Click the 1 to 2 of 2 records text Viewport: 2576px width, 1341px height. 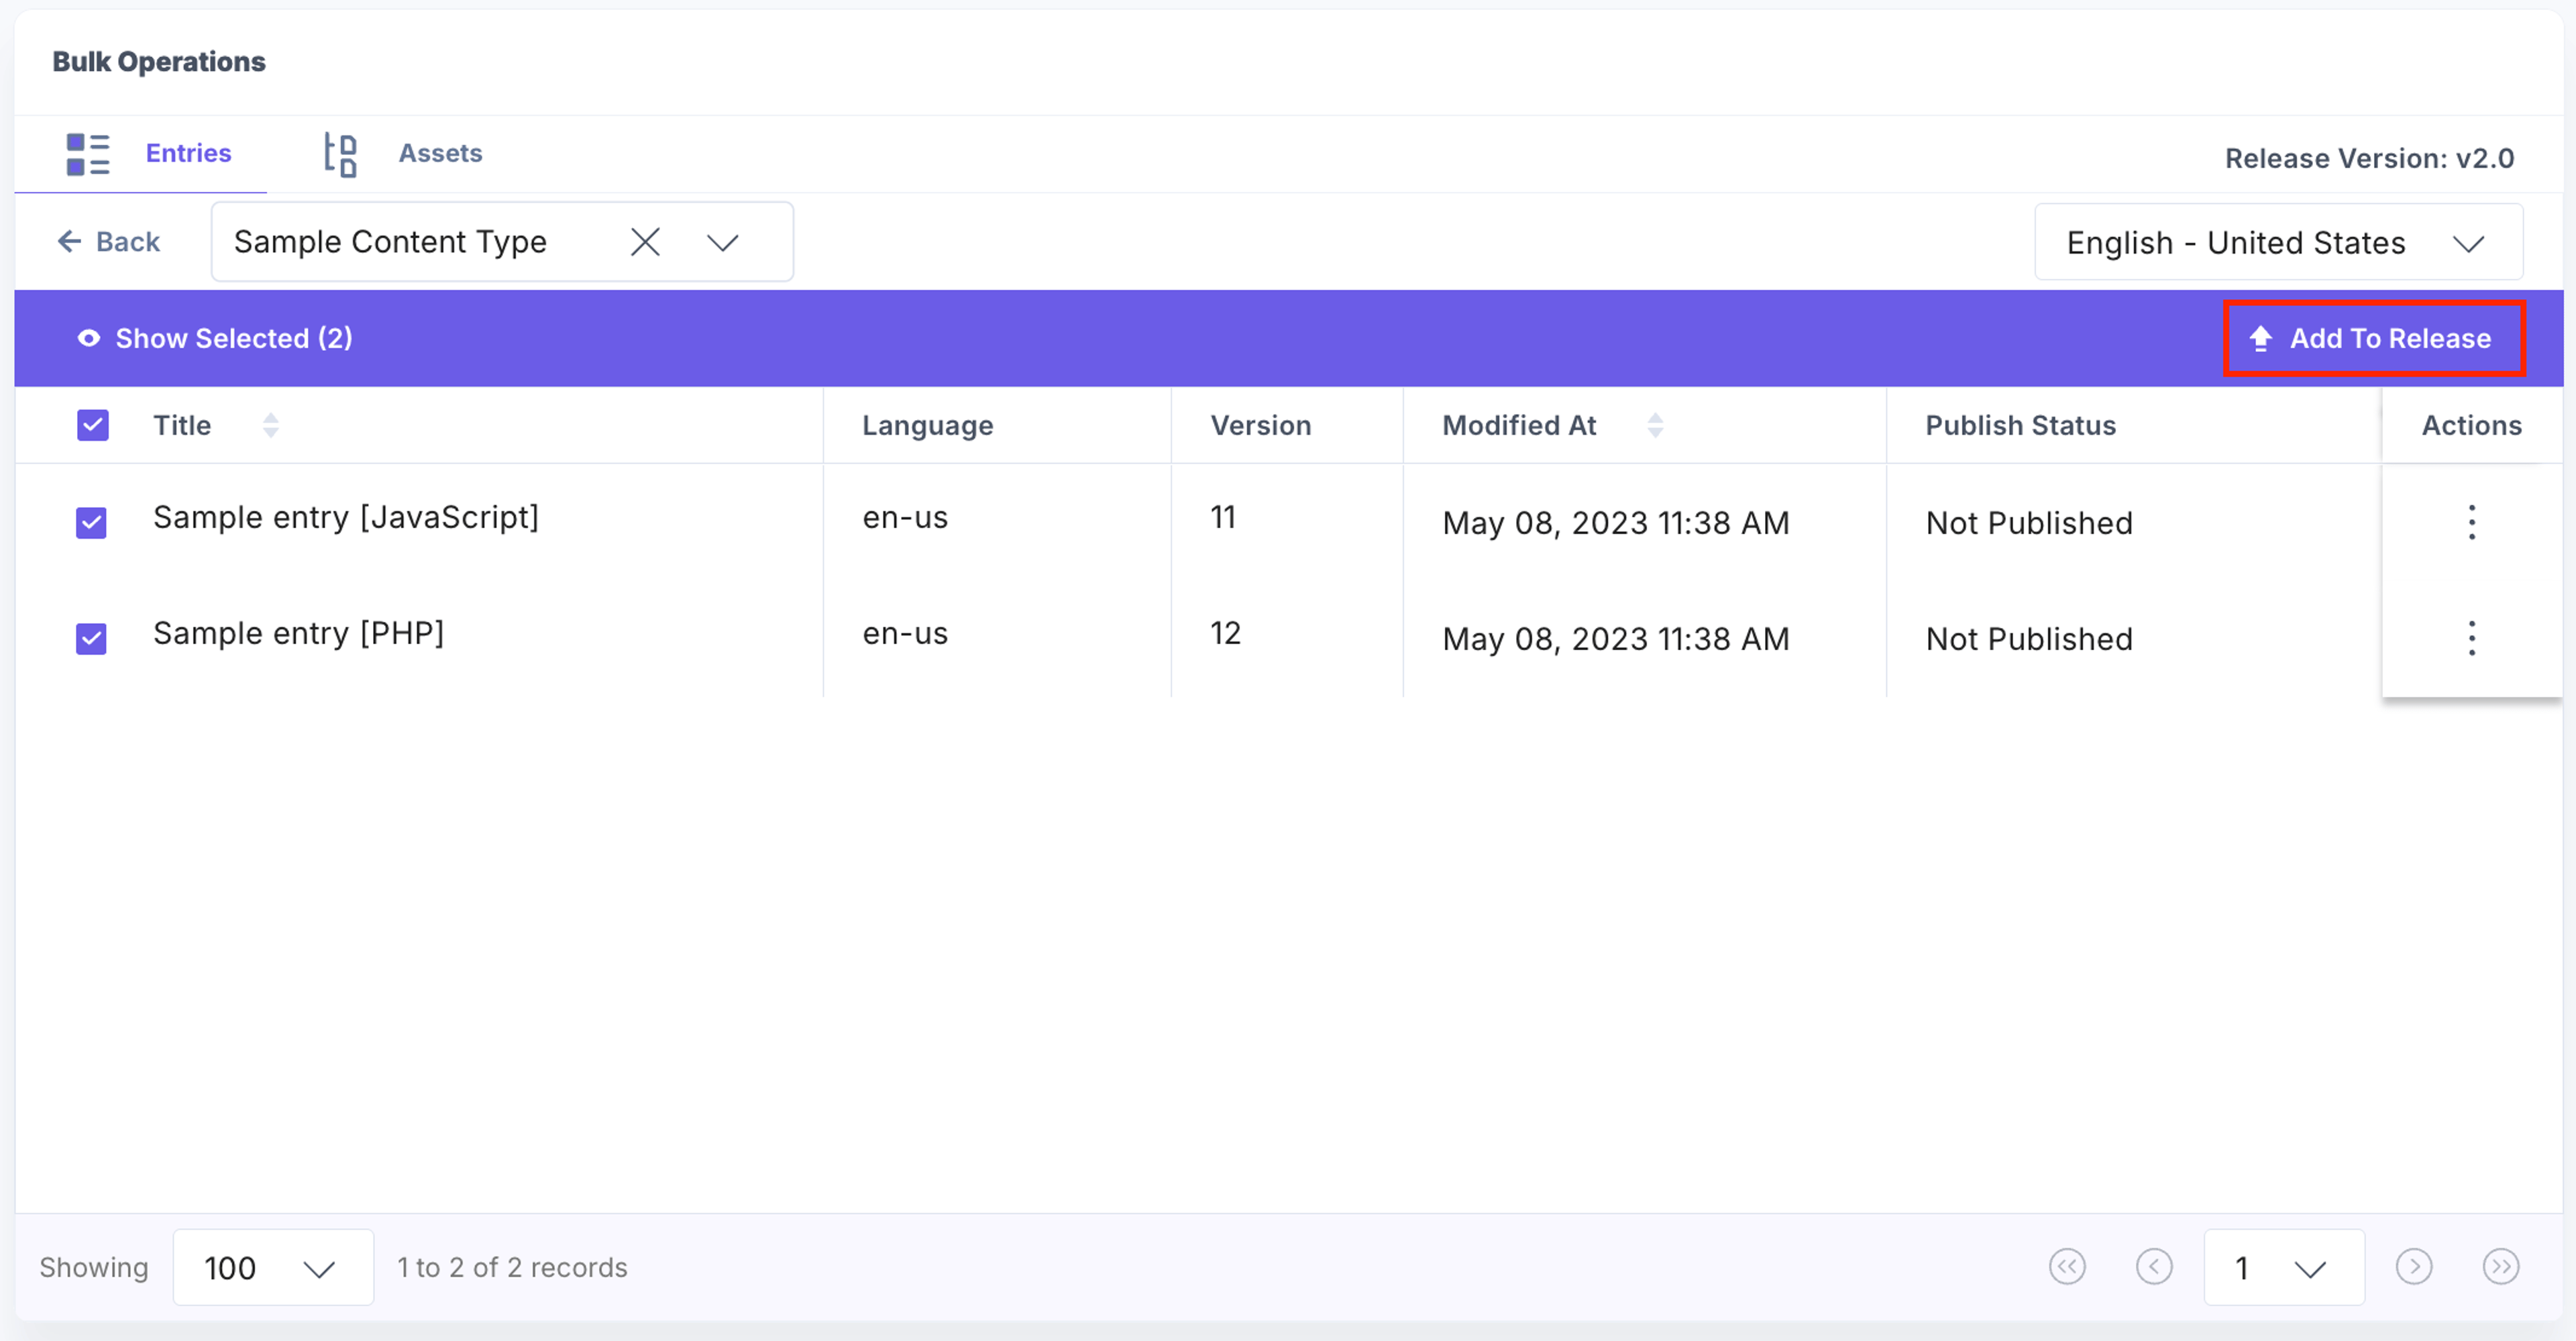coord(512,1267)
